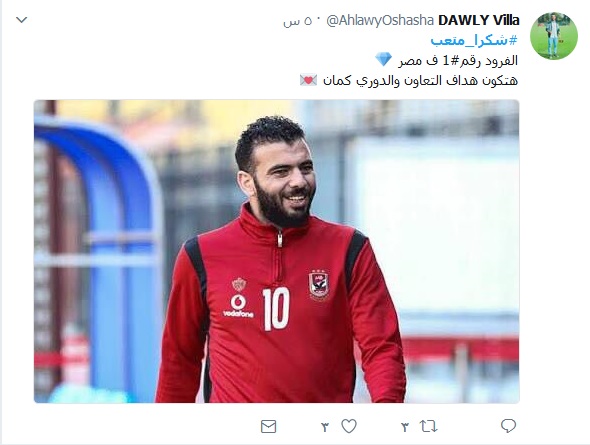Click the Al Ahly crest on the jersey
590x445 pixels.
319,285
